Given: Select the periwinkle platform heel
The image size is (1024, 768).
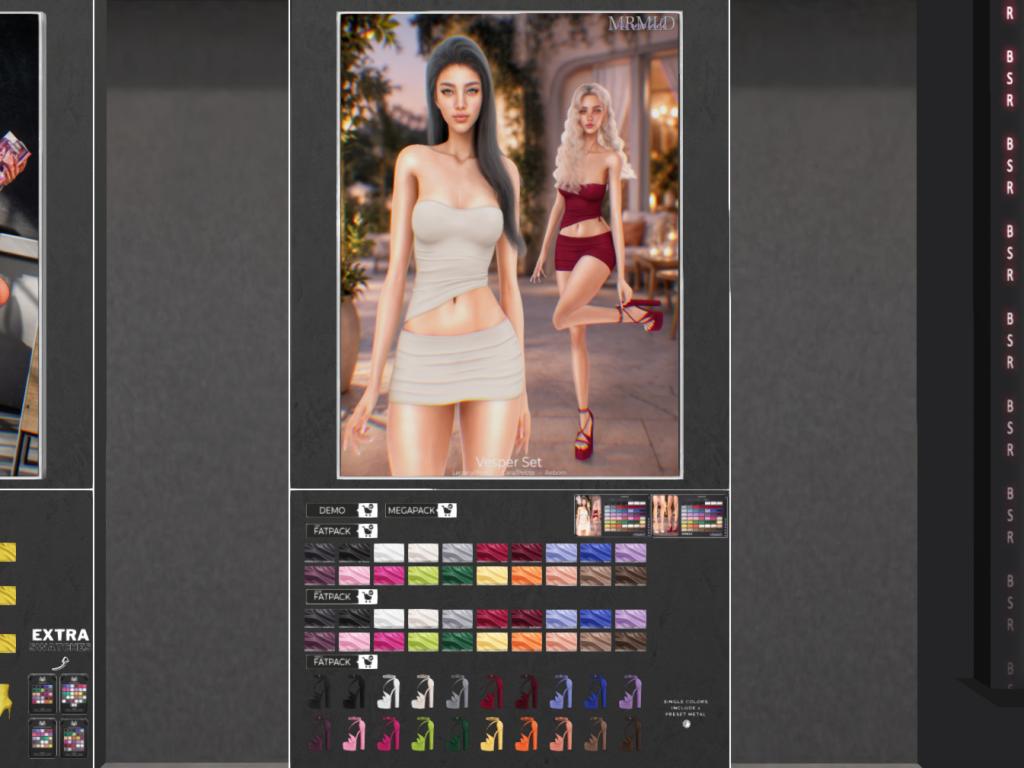Looking at the screenshot, I should pyautogui.click(x=562, y=692).
